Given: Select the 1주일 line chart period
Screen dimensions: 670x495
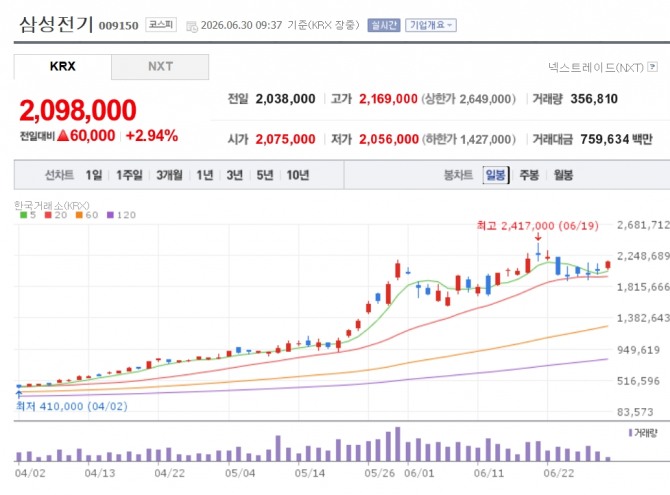Looking at the screenshot, I should (129, 175).
